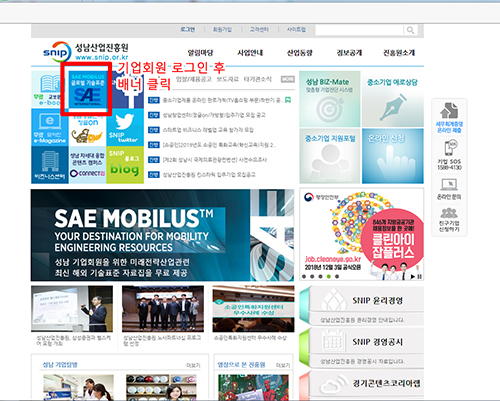Open the connect21 contents campus tile
The width and height of the screenshot is (500, 401).
pos(87,165)
